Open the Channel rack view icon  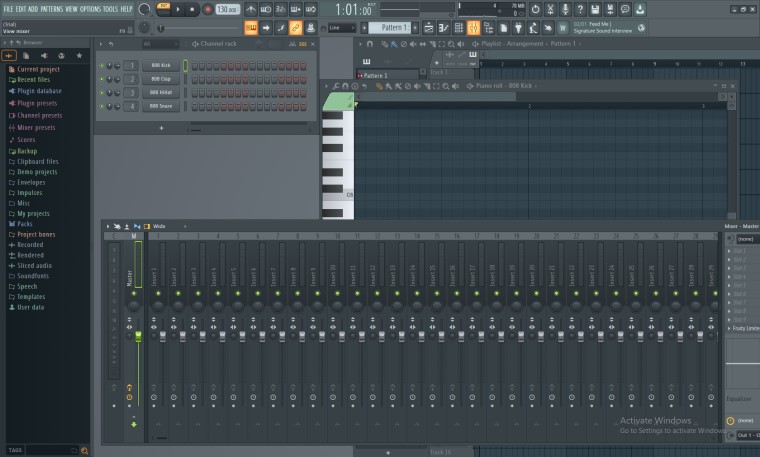(459, 28)
